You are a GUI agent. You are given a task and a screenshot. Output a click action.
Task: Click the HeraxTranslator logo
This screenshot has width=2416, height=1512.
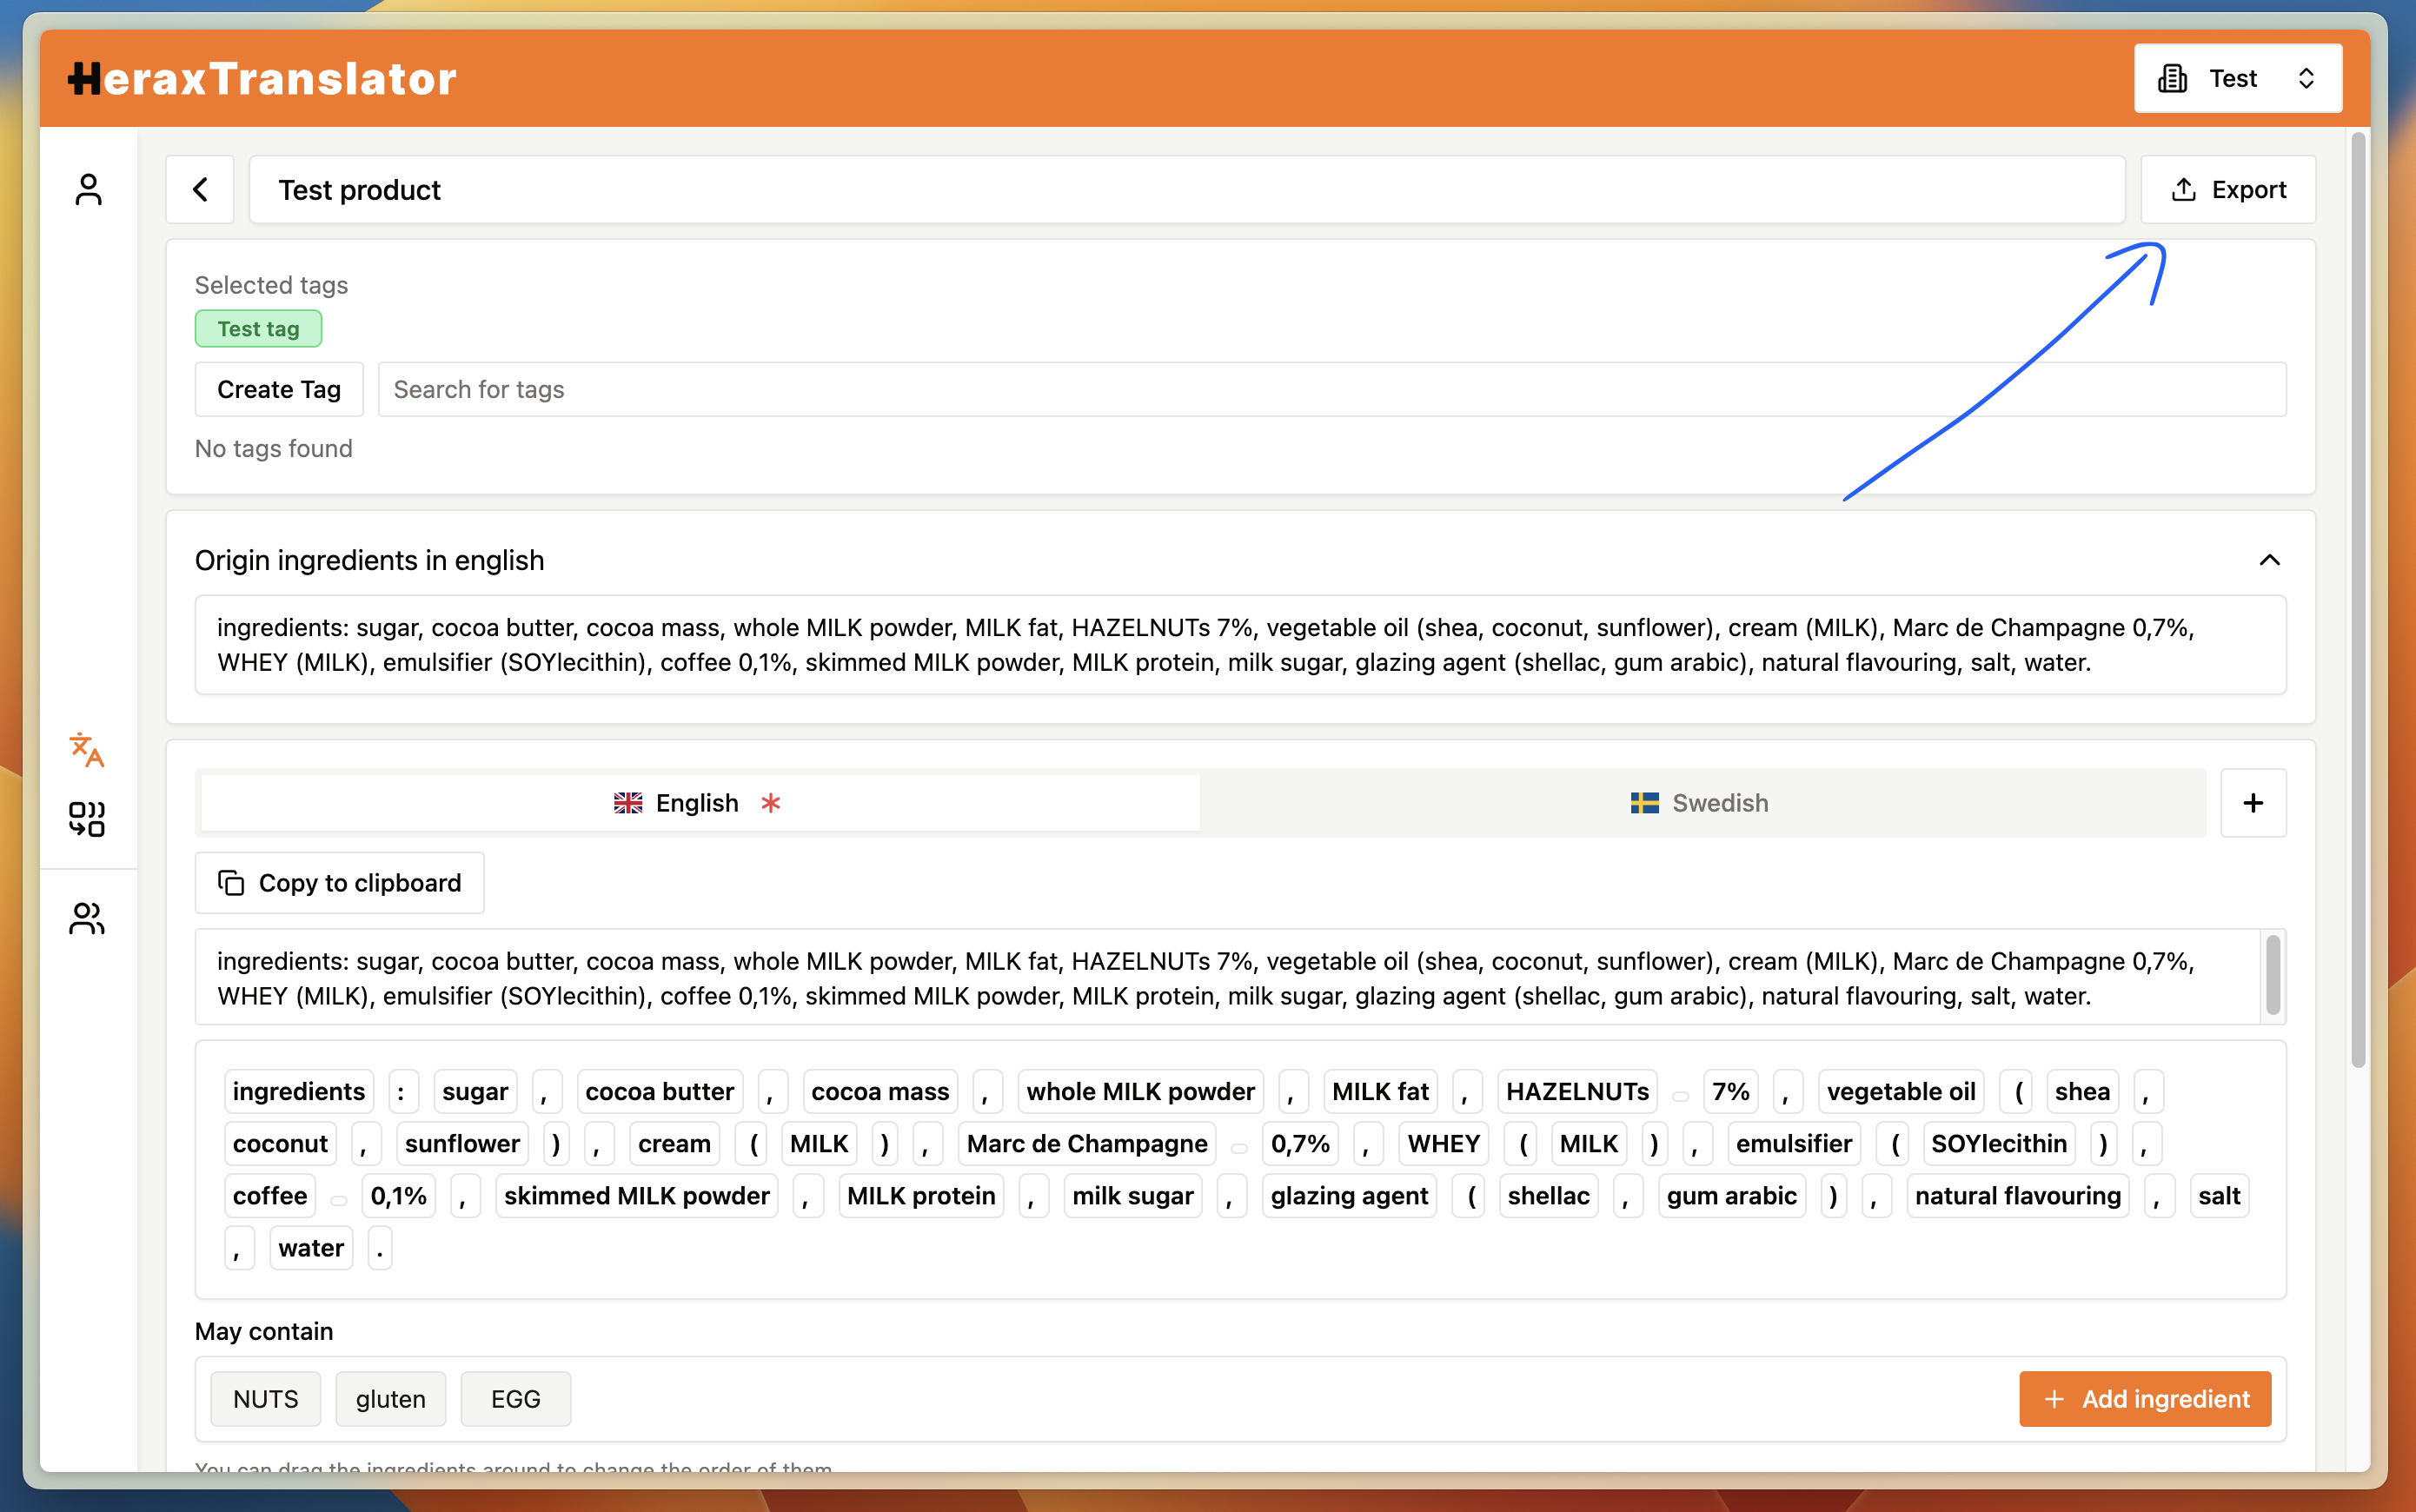click(262, 79)
